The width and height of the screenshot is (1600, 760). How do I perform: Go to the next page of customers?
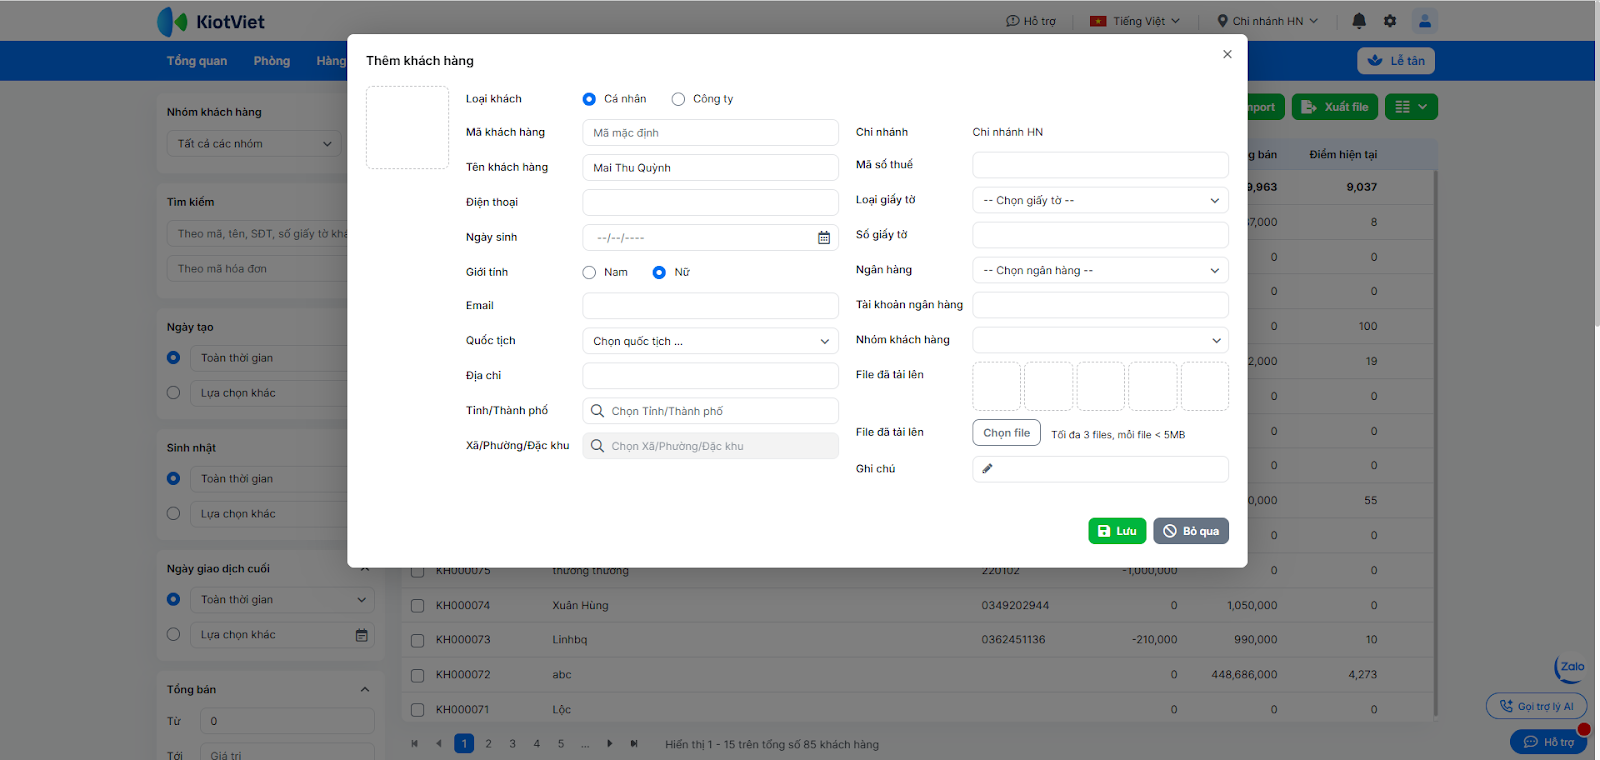[x=610, y=744]
